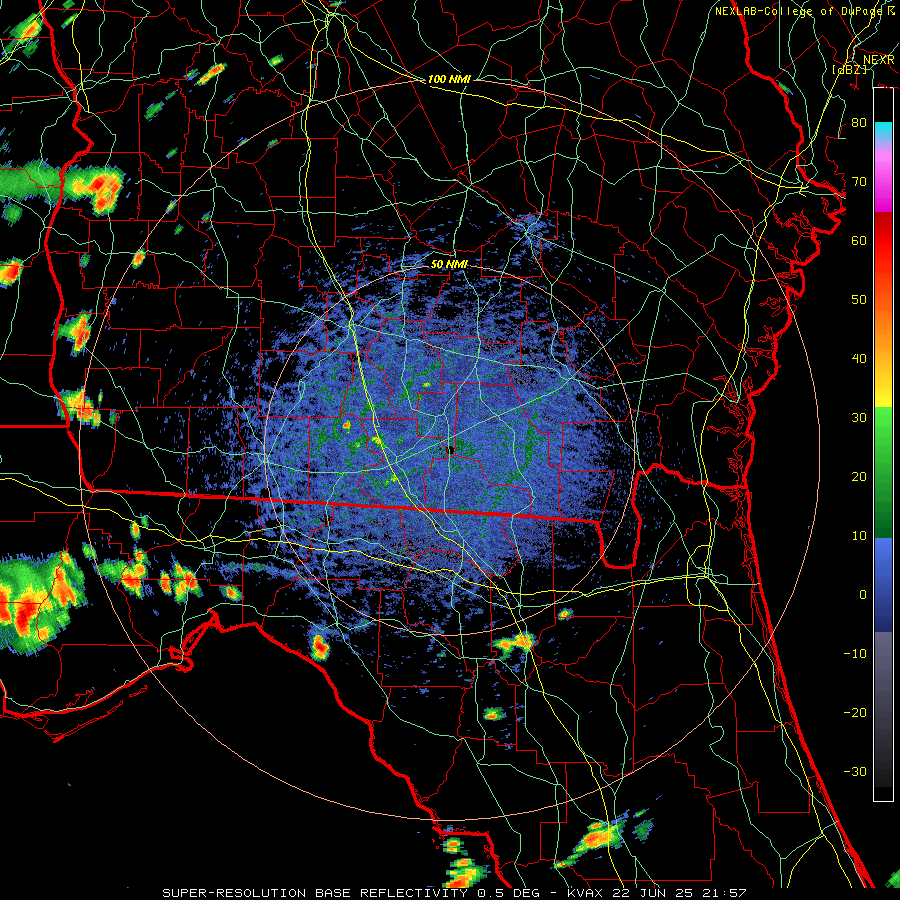Screen dimensions: 900x900
Task: Click the "100 NMI" range ring label
Action: click(x=449, y=79)
